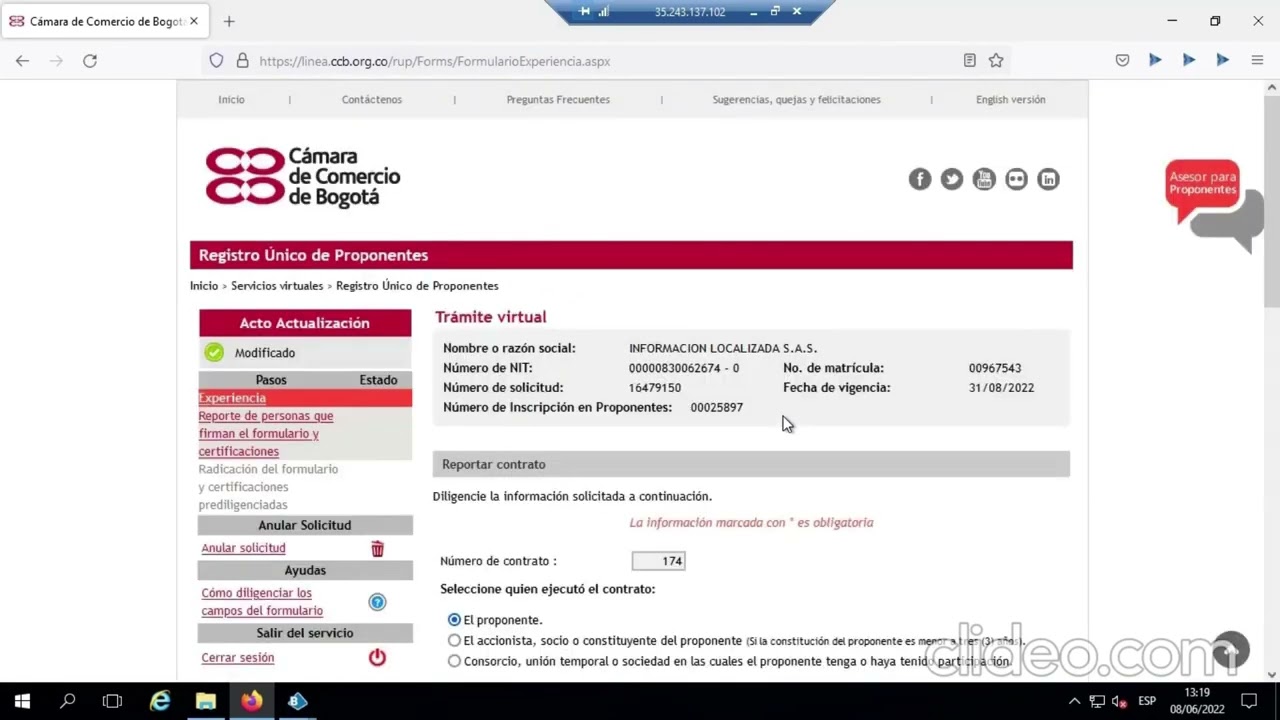Close the Cámara de Comercio browser tab
Image resolution: width=1280 pixels, height=720 pixels.
coord(194,21)
